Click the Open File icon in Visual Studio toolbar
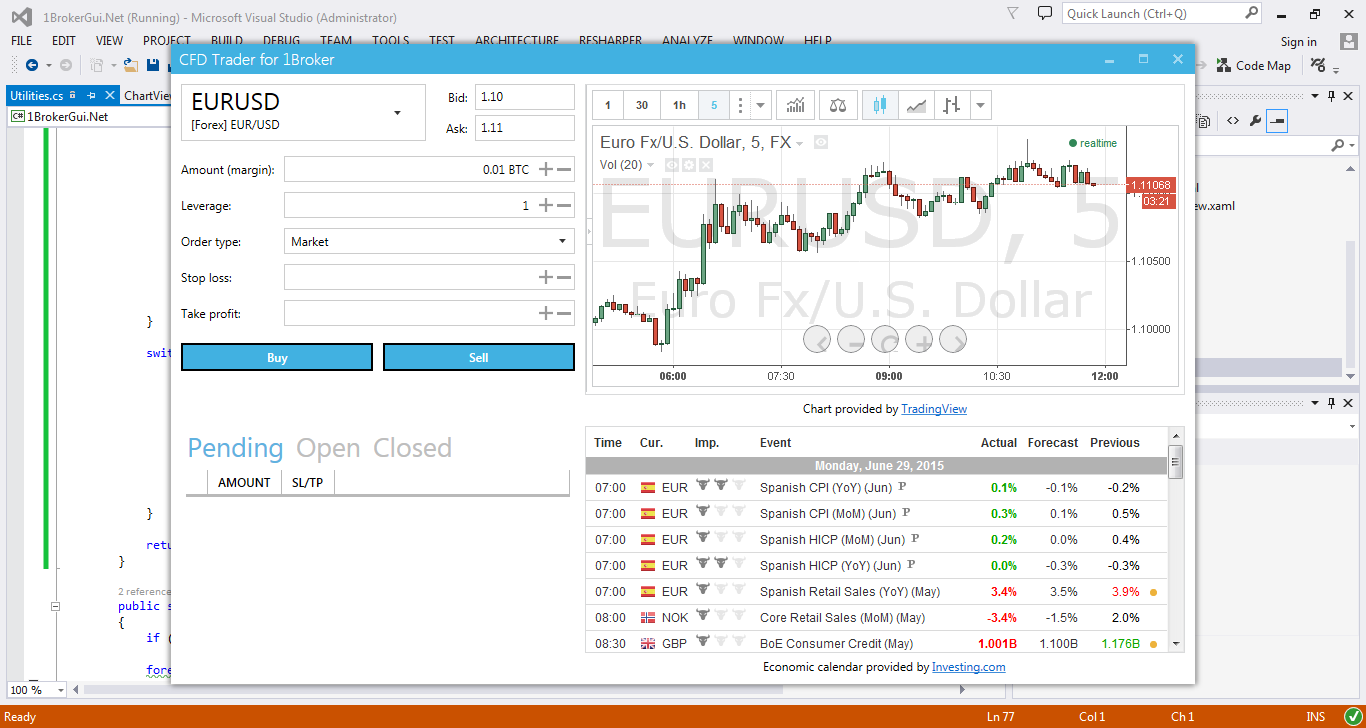 coord(133,65)
